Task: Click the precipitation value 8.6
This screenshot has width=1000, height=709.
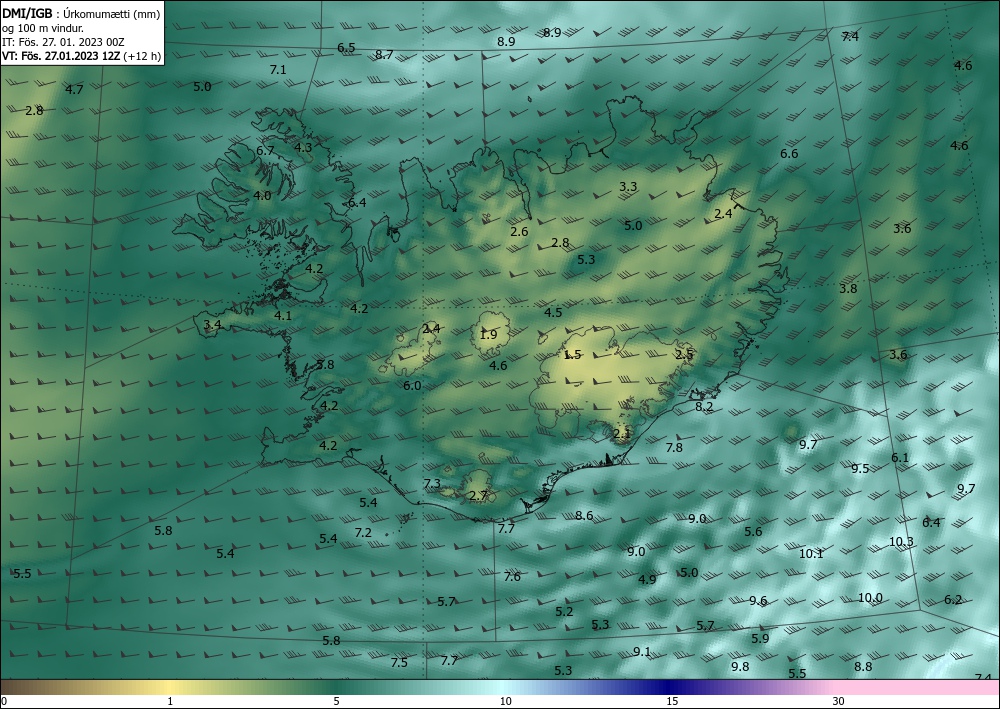Action: [584, 516]
